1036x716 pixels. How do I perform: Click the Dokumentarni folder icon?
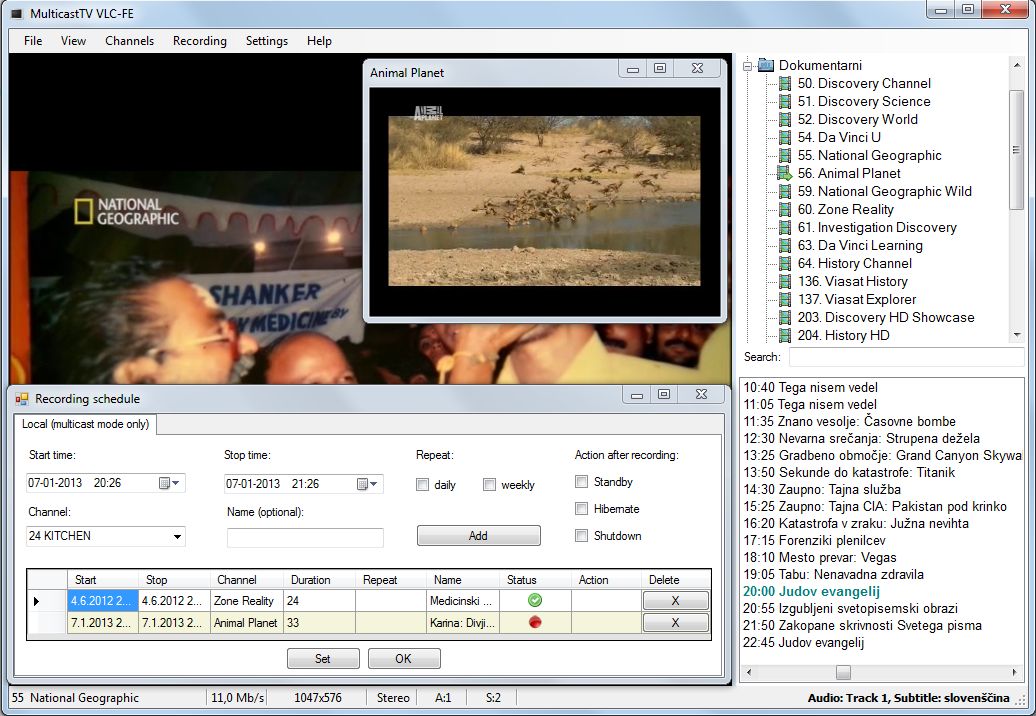tap(766, 65)
